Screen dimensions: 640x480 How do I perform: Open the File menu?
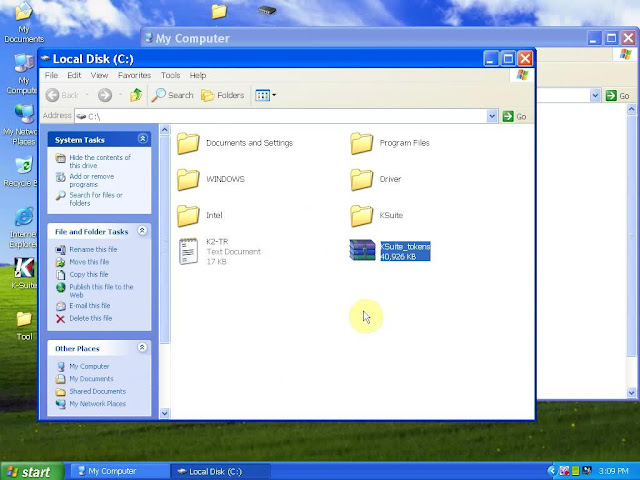(x=51, y=75)
